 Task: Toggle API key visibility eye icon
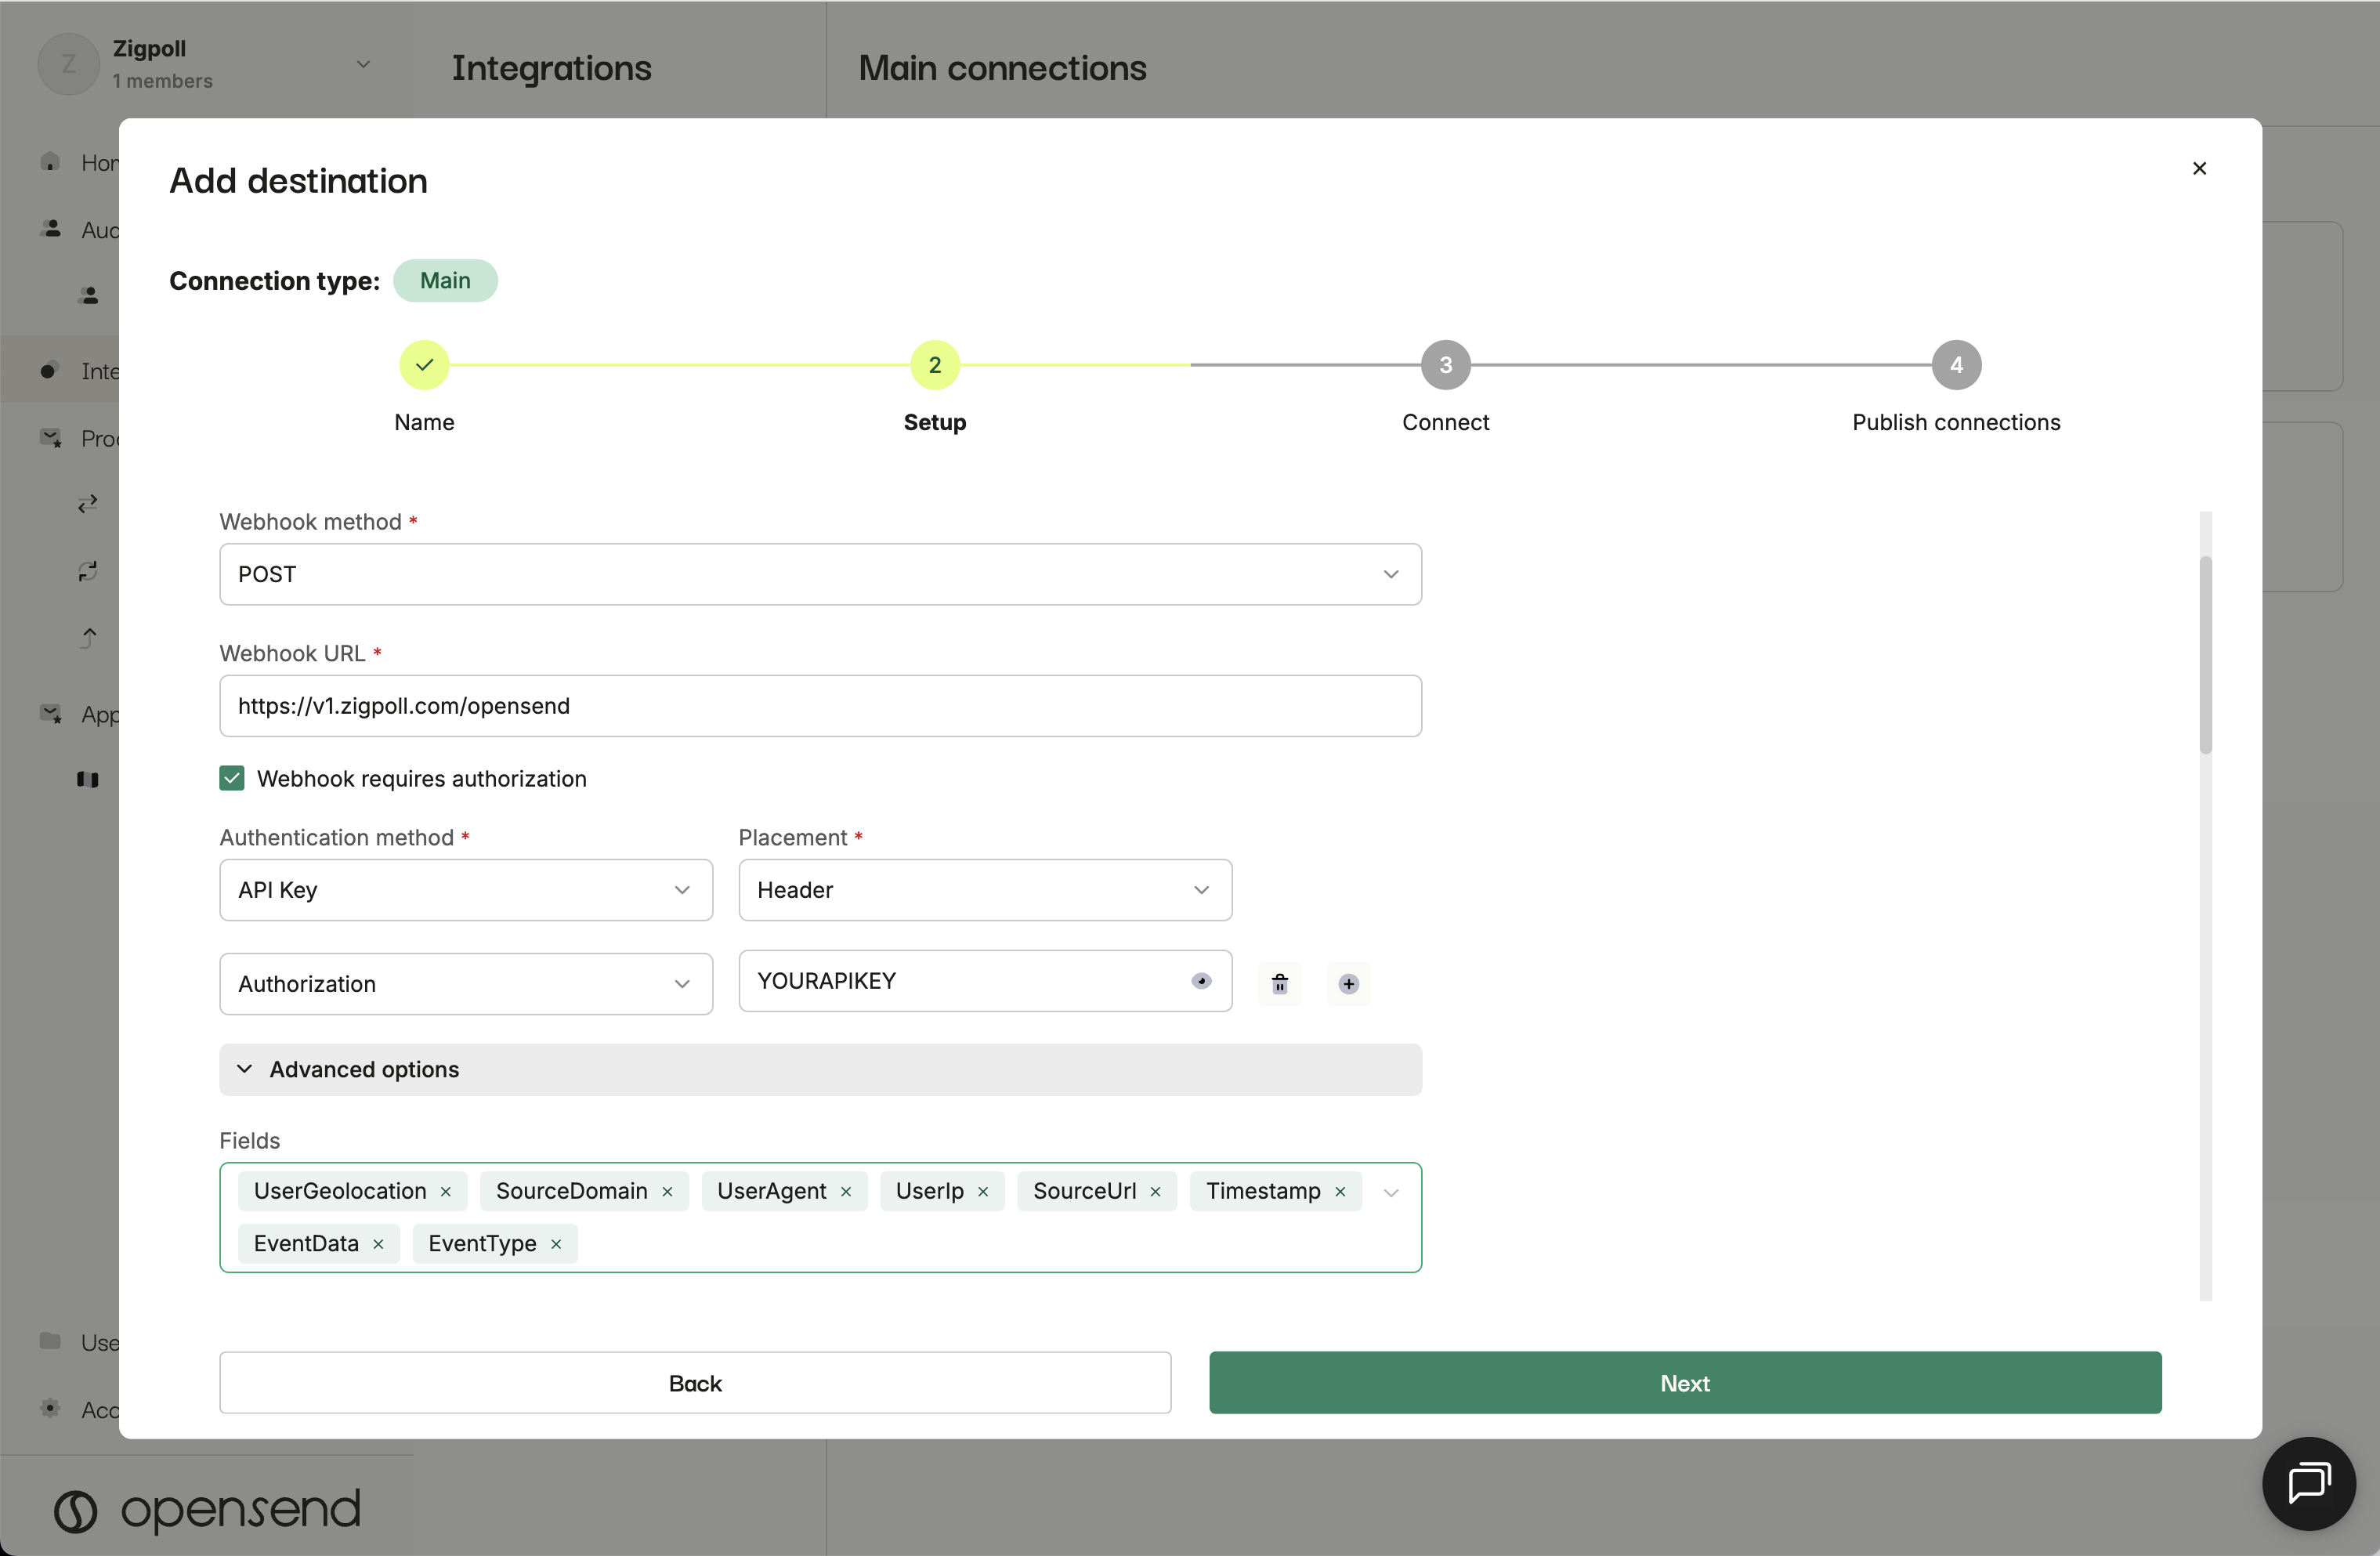pyautogui.click(x=1201, y=981)
